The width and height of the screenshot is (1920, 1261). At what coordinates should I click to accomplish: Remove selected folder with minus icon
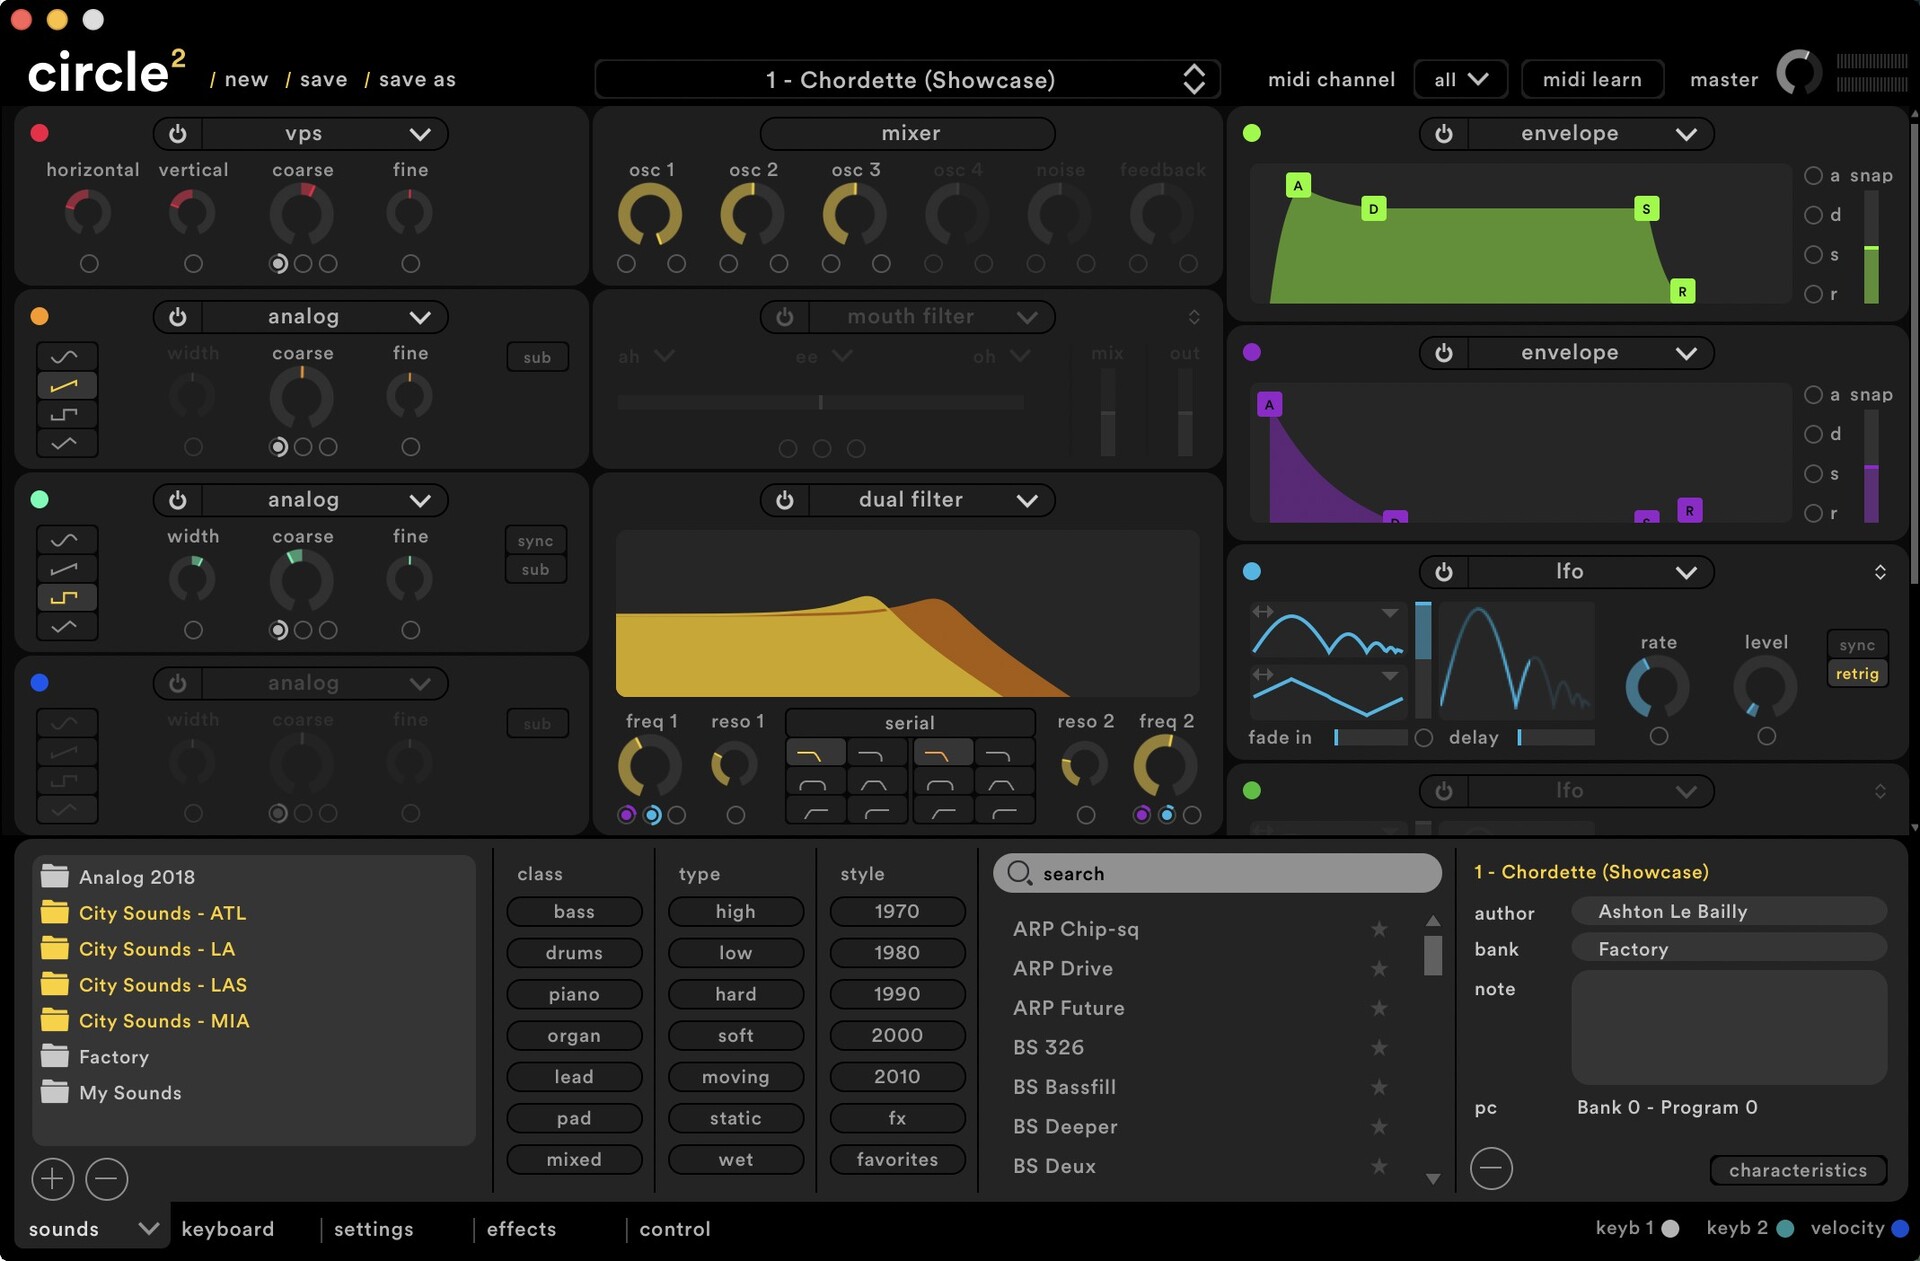(x=107, y=1179)
